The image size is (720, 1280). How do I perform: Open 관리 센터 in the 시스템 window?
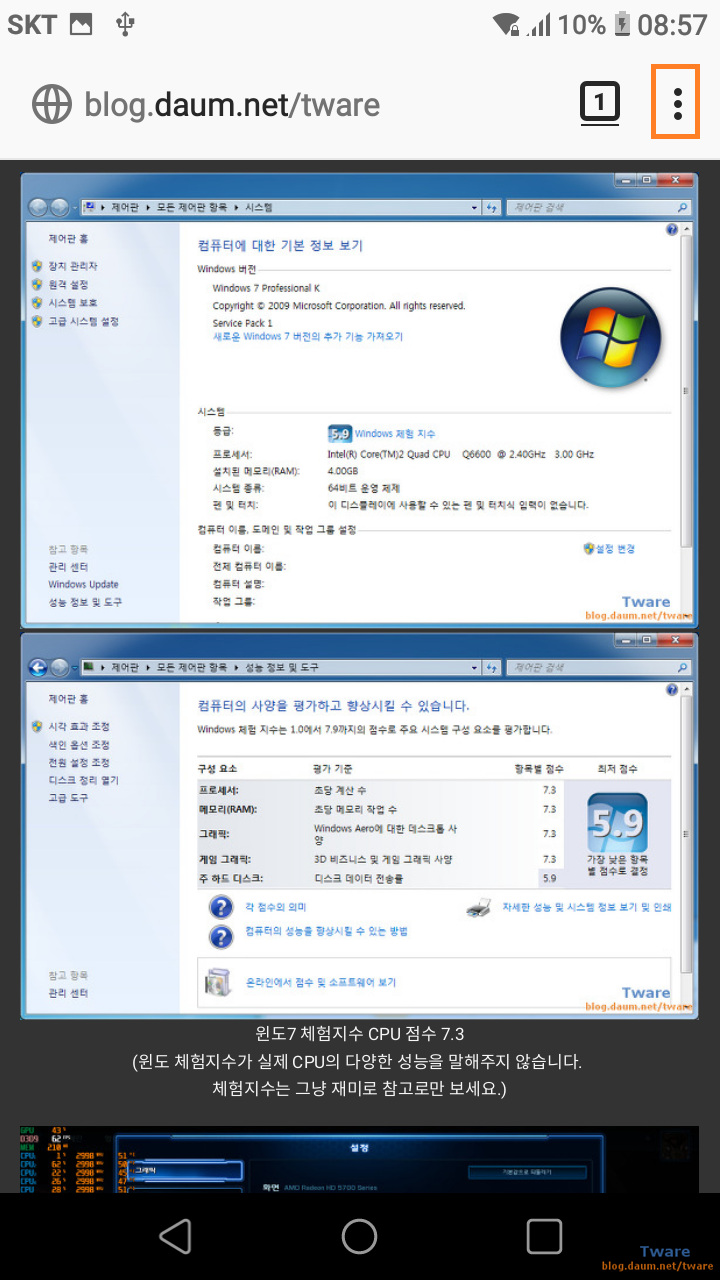[68, 567]
